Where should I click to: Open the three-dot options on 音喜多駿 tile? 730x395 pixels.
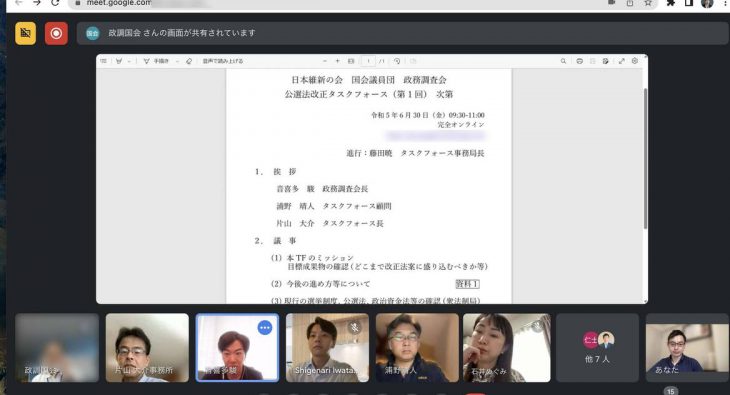pyautogui.click(x=265, y=328)
